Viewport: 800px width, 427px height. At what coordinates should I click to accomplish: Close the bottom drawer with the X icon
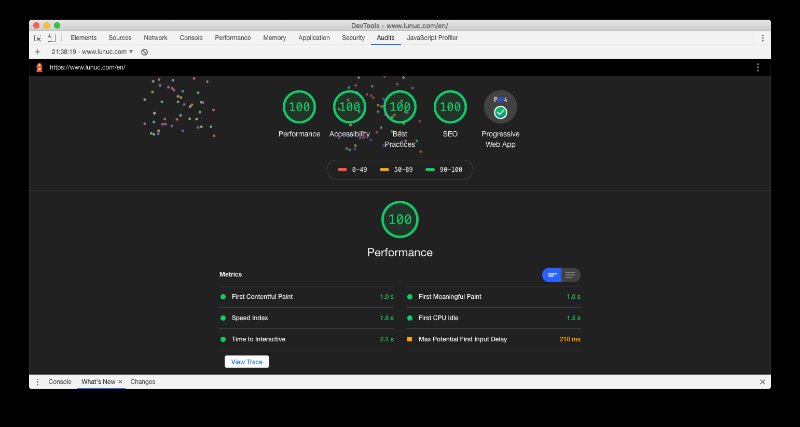click(762, 382)
